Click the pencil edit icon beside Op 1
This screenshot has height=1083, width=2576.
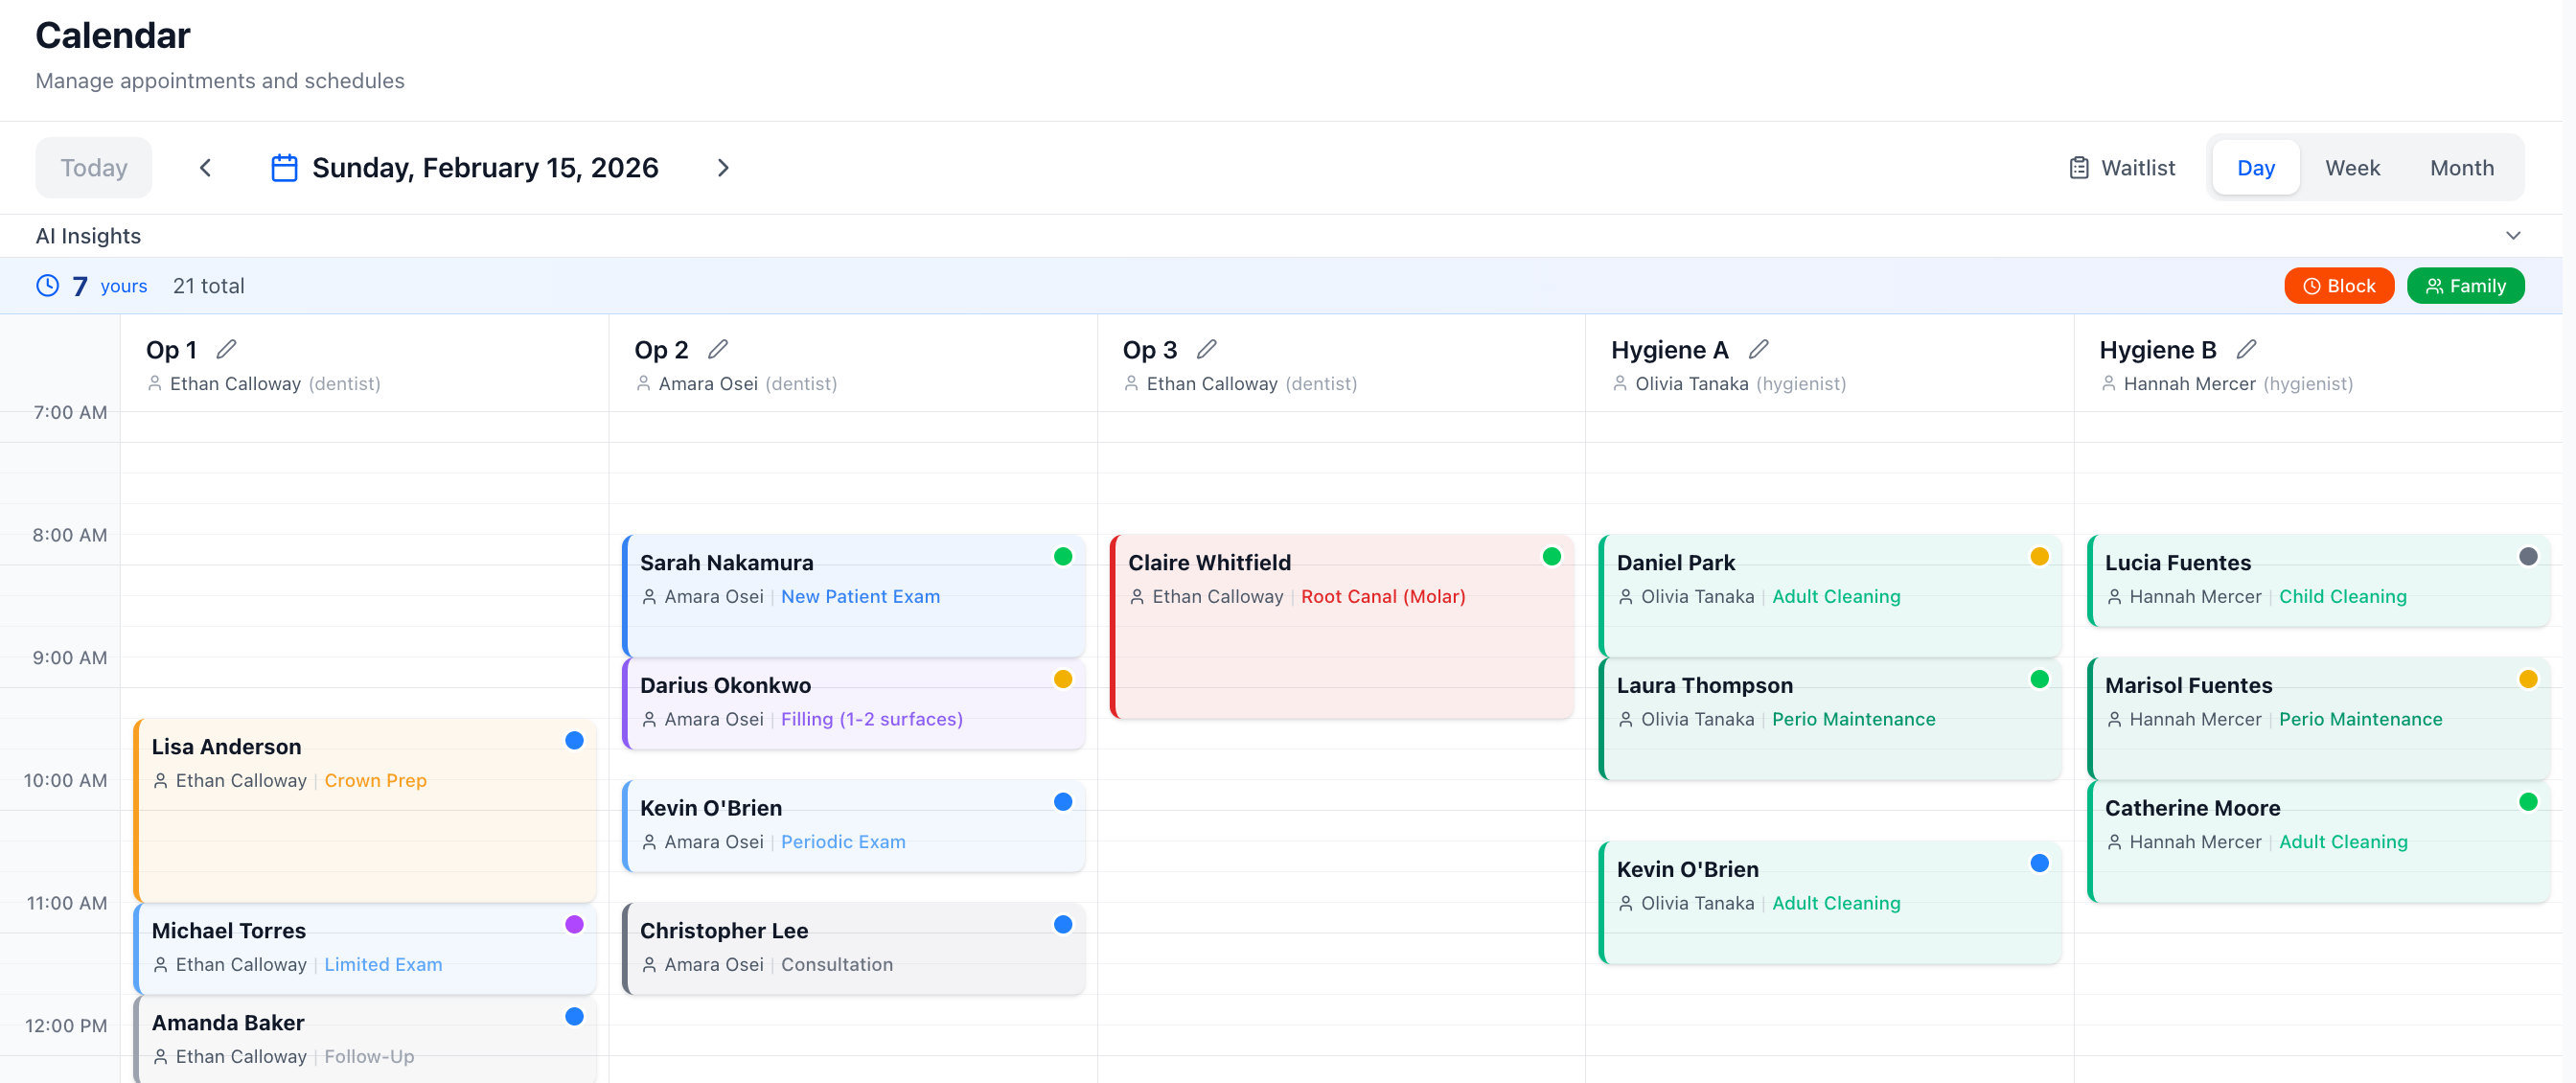coord(226,349)
